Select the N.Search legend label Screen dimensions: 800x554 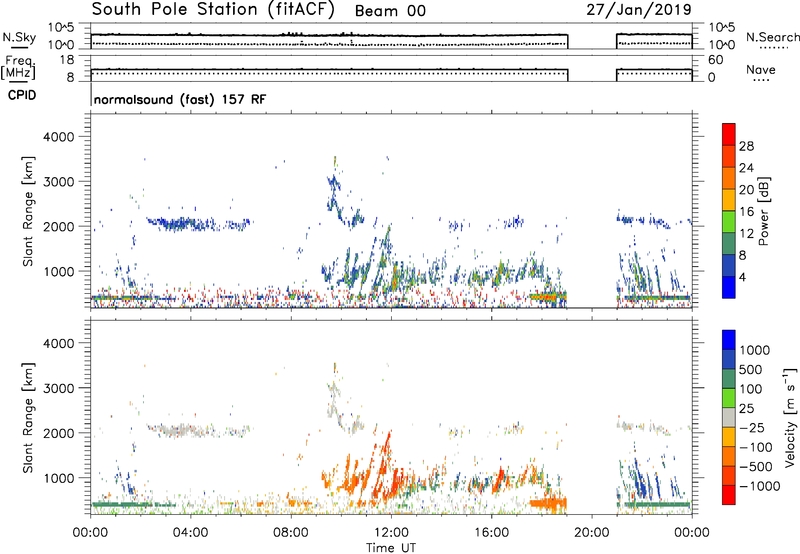click(773, 37)
